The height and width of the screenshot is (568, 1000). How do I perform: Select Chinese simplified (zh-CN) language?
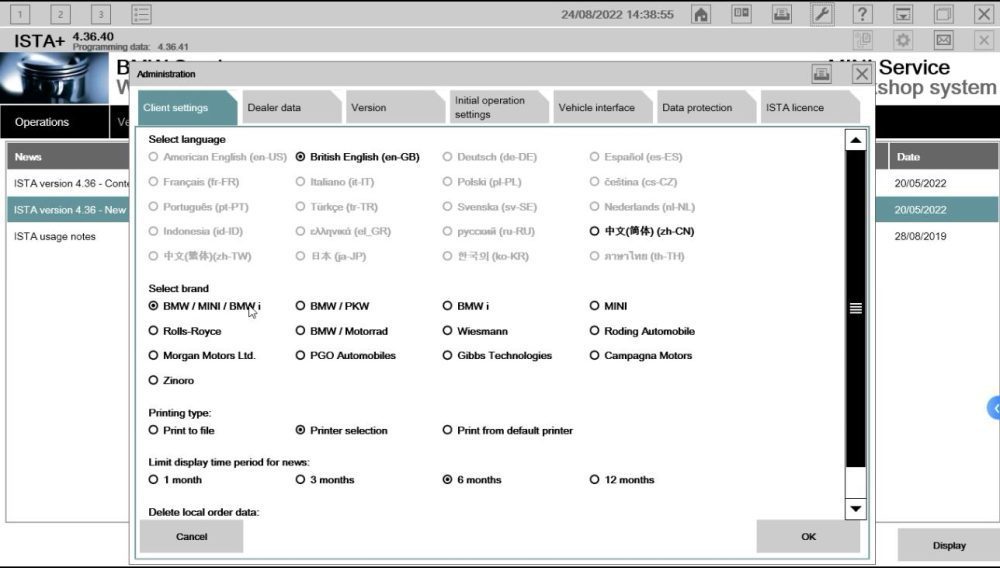point(642,231)
